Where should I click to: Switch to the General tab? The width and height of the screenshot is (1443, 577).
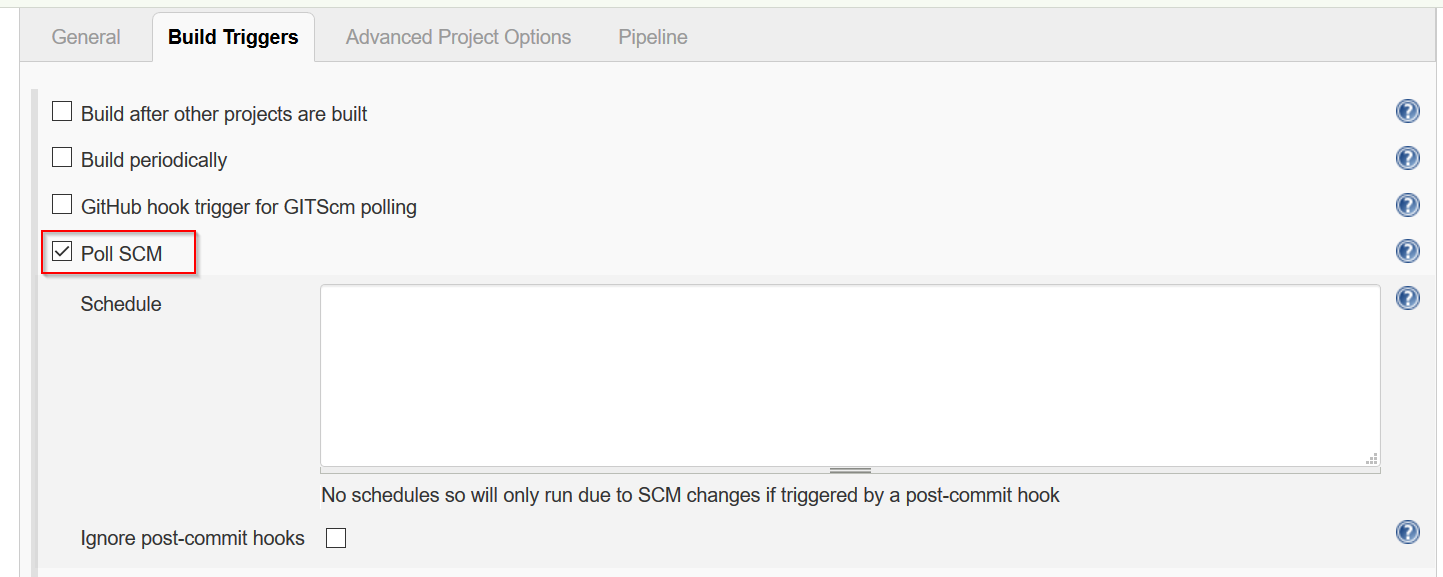85,36
